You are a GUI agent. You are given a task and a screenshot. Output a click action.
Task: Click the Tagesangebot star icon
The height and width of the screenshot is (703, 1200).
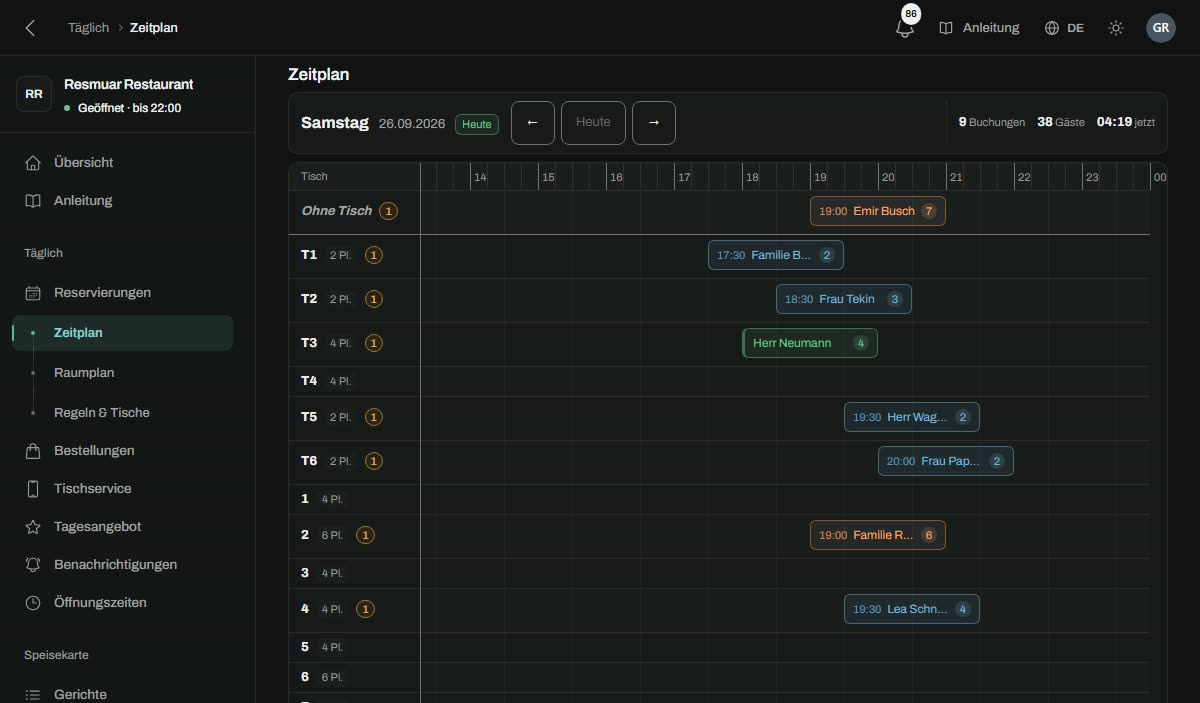click(x=33, y=527)
